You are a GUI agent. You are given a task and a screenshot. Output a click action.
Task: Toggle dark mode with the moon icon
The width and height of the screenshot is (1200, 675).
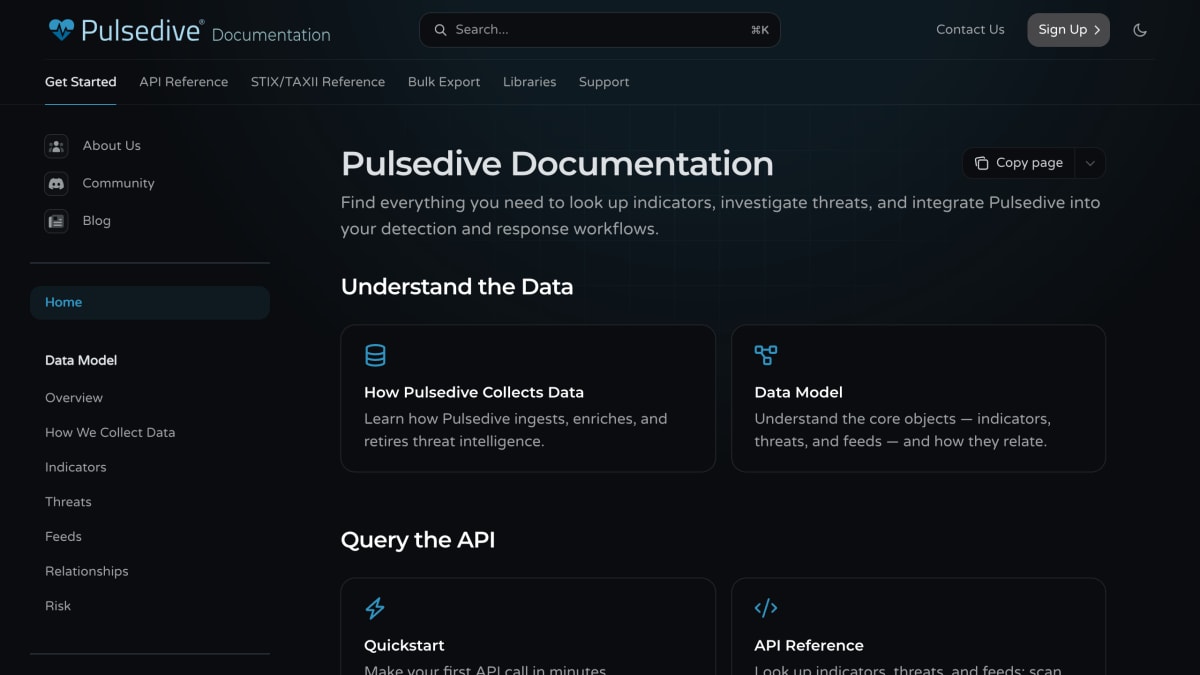click(1140, 30)
